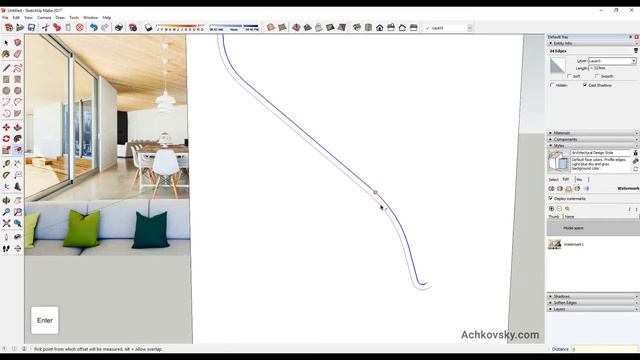Viewport: 640px width, 360px height.
Task: Select the Scale tool
Action: (x=6, y=150)
